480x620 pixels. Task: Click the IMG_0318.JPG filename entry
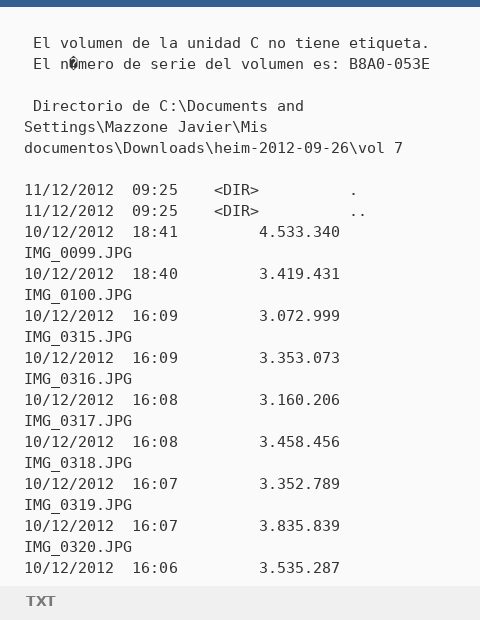pos(78,463)
